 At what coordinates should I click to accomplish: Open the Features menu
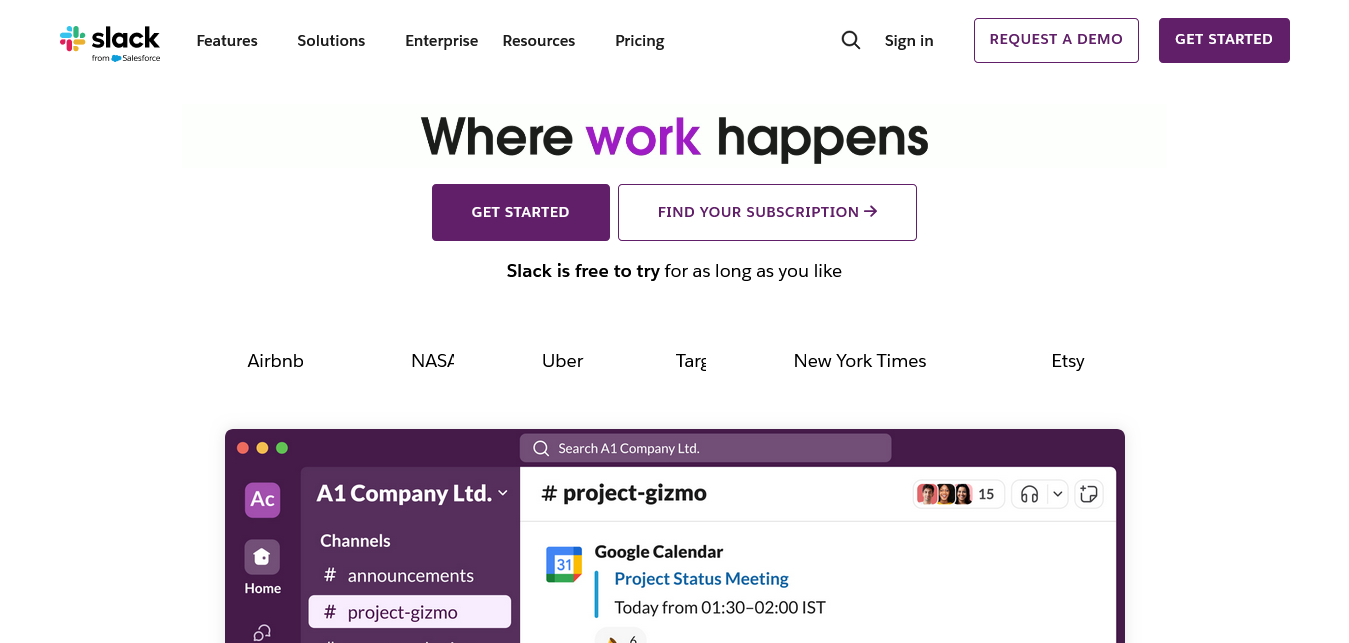(x=227, y=41)
